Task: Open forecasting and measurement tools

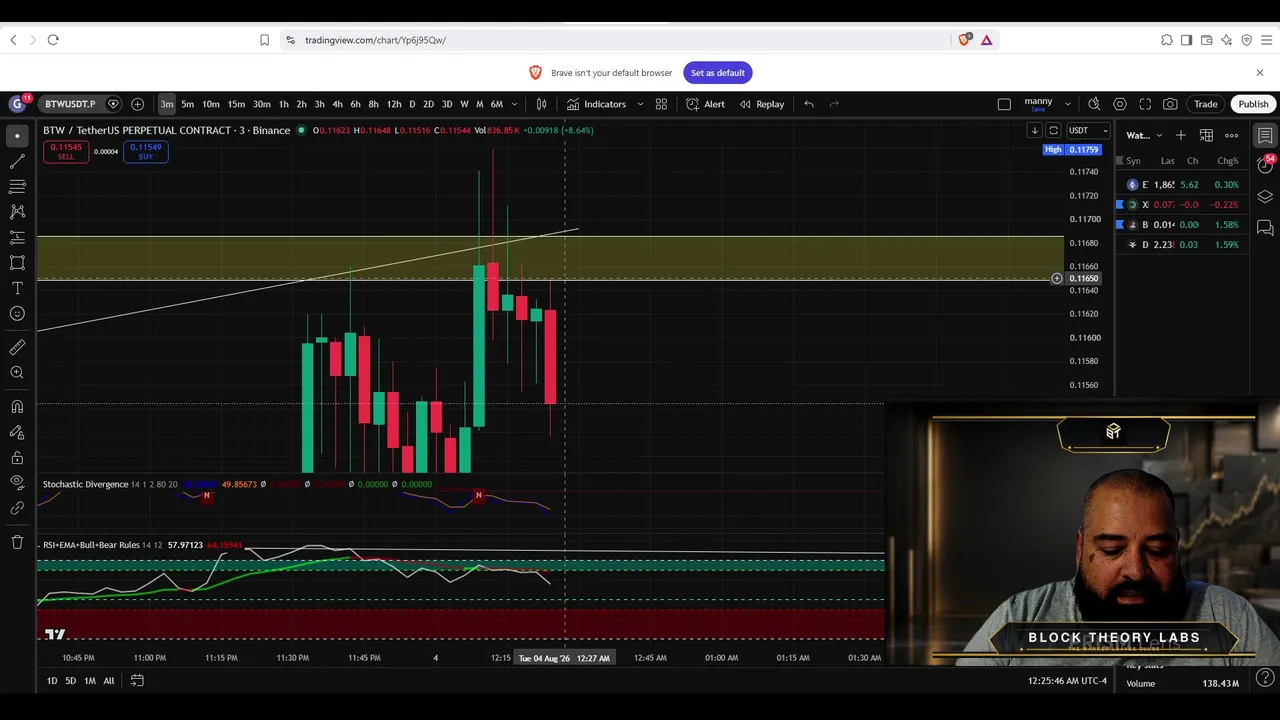Action: [17, 238]
